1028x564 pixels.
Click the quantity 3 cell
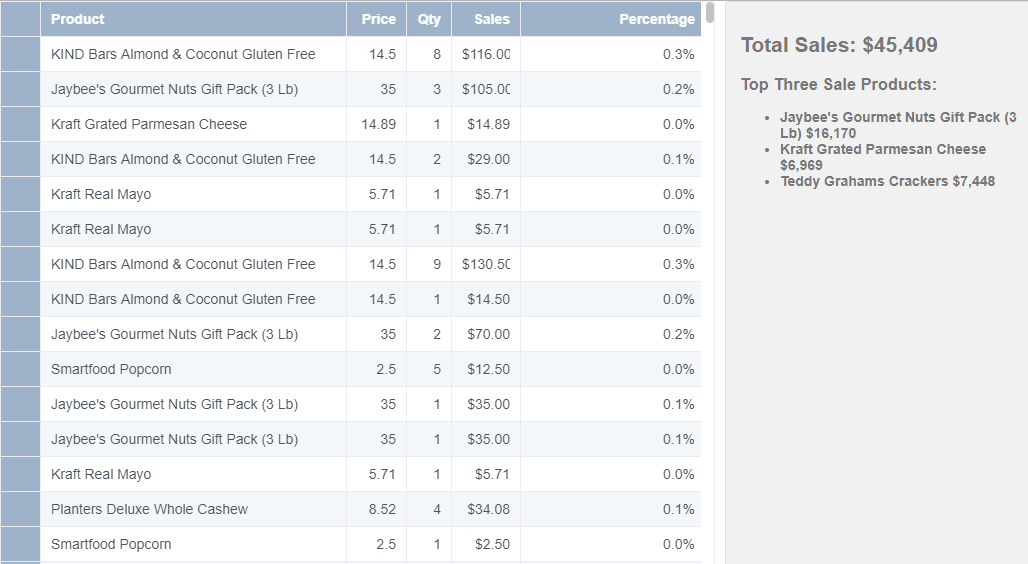(x=429, y=89)
